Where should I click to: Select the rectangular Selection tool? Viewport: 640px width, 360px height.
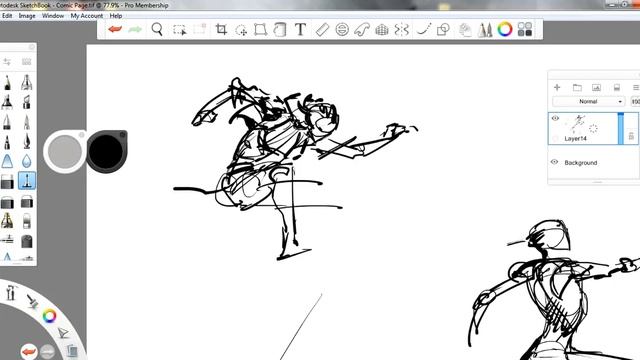179,30
